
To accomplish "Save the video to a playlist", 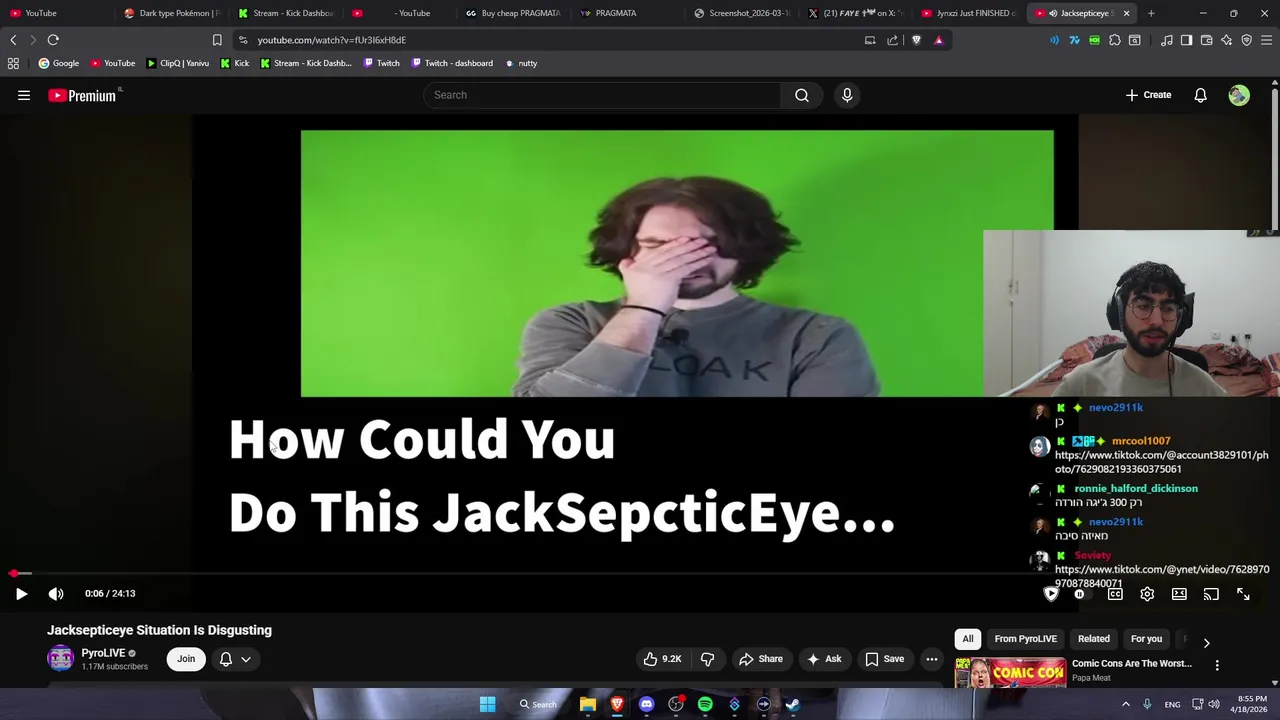I will click(x=884, y=659).
